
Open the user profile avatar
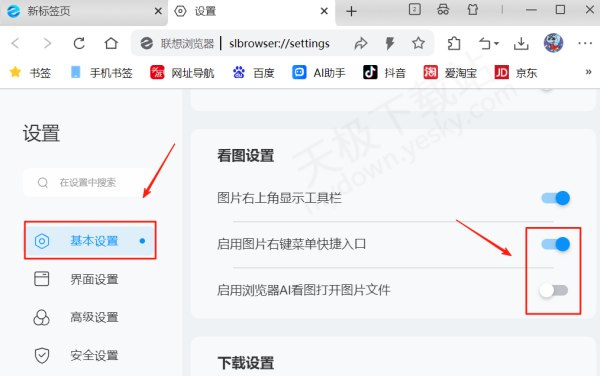pyautogui.click(x=553, y=43)
